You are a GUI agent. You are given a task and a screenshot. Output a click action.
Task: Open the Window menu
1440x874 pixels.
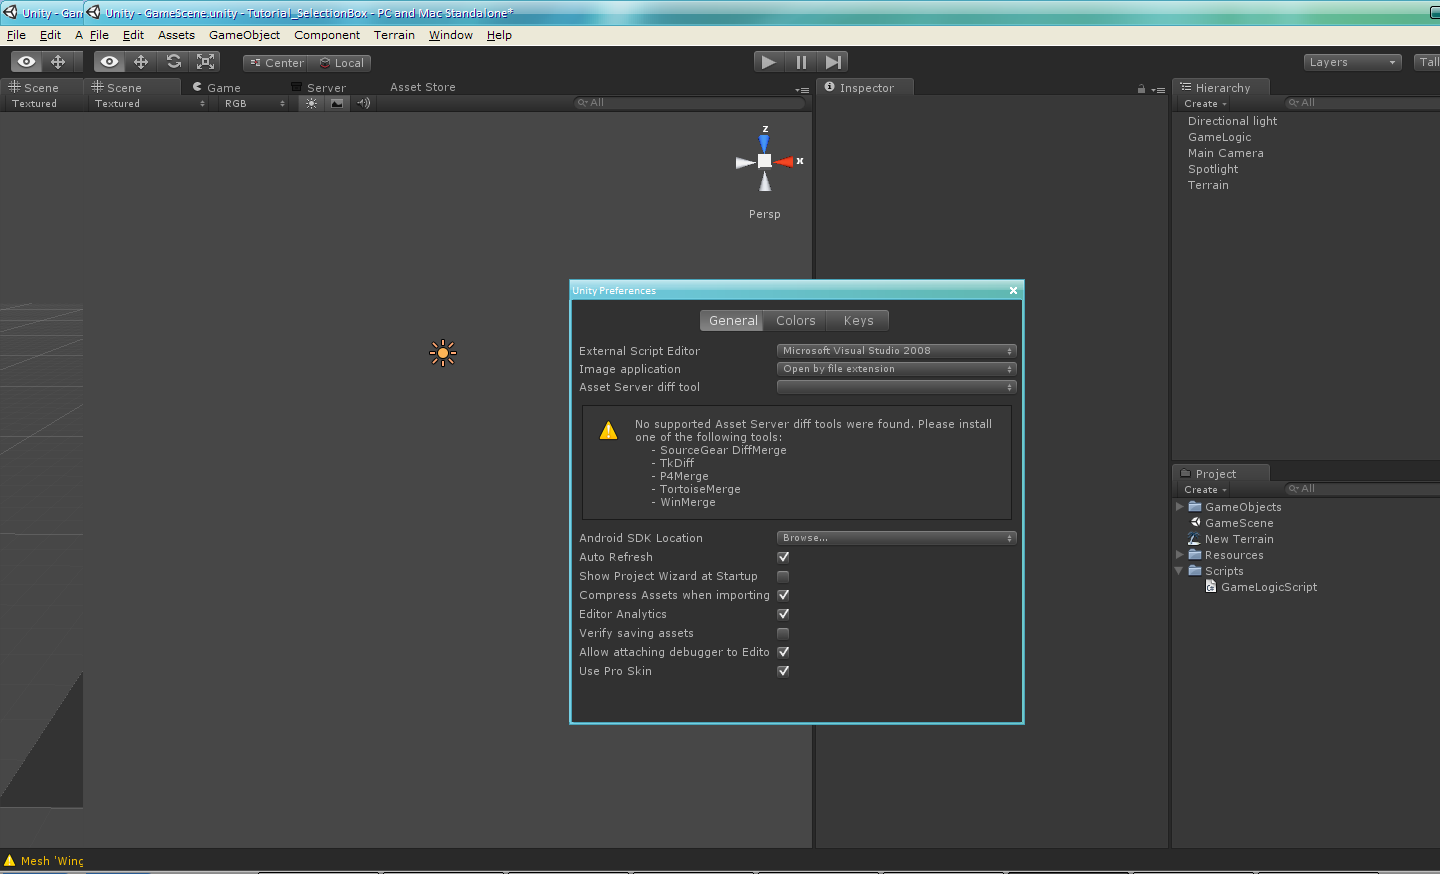coord(451,35)
